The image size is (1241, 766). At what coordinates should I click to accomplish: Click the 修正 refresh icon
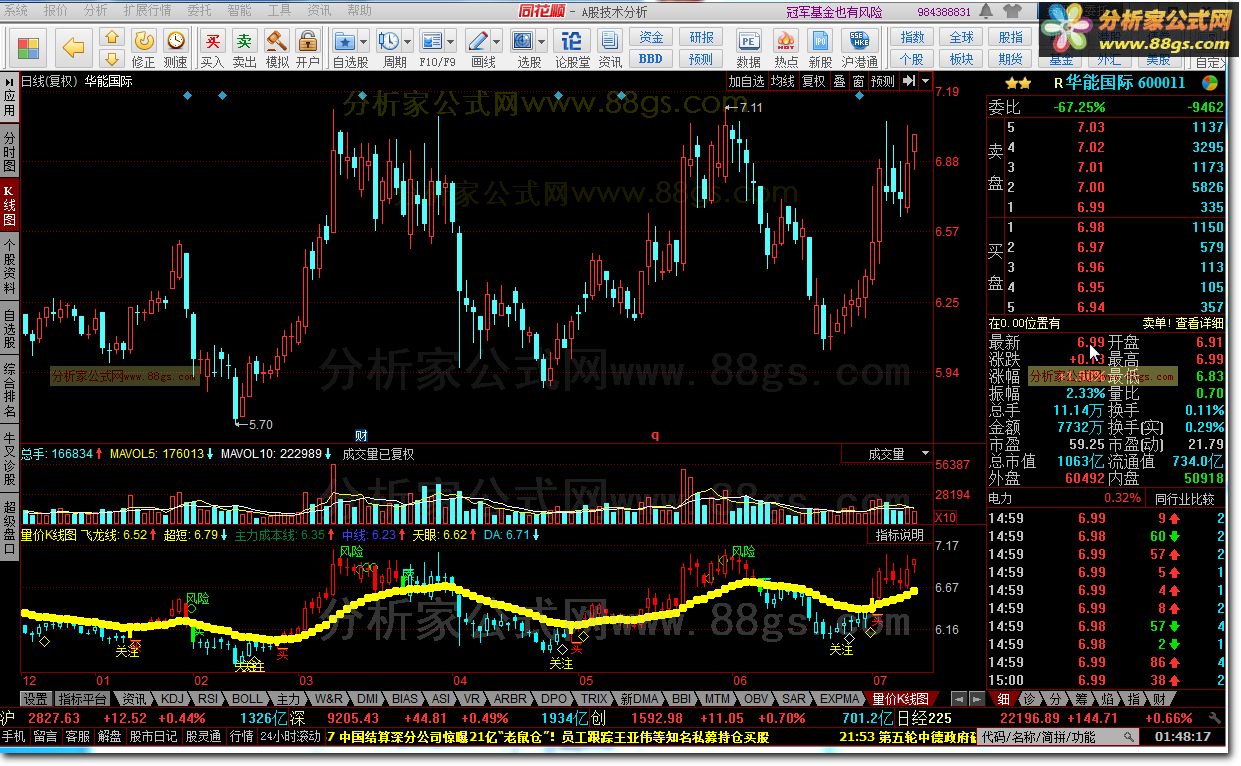coord(144,40)
